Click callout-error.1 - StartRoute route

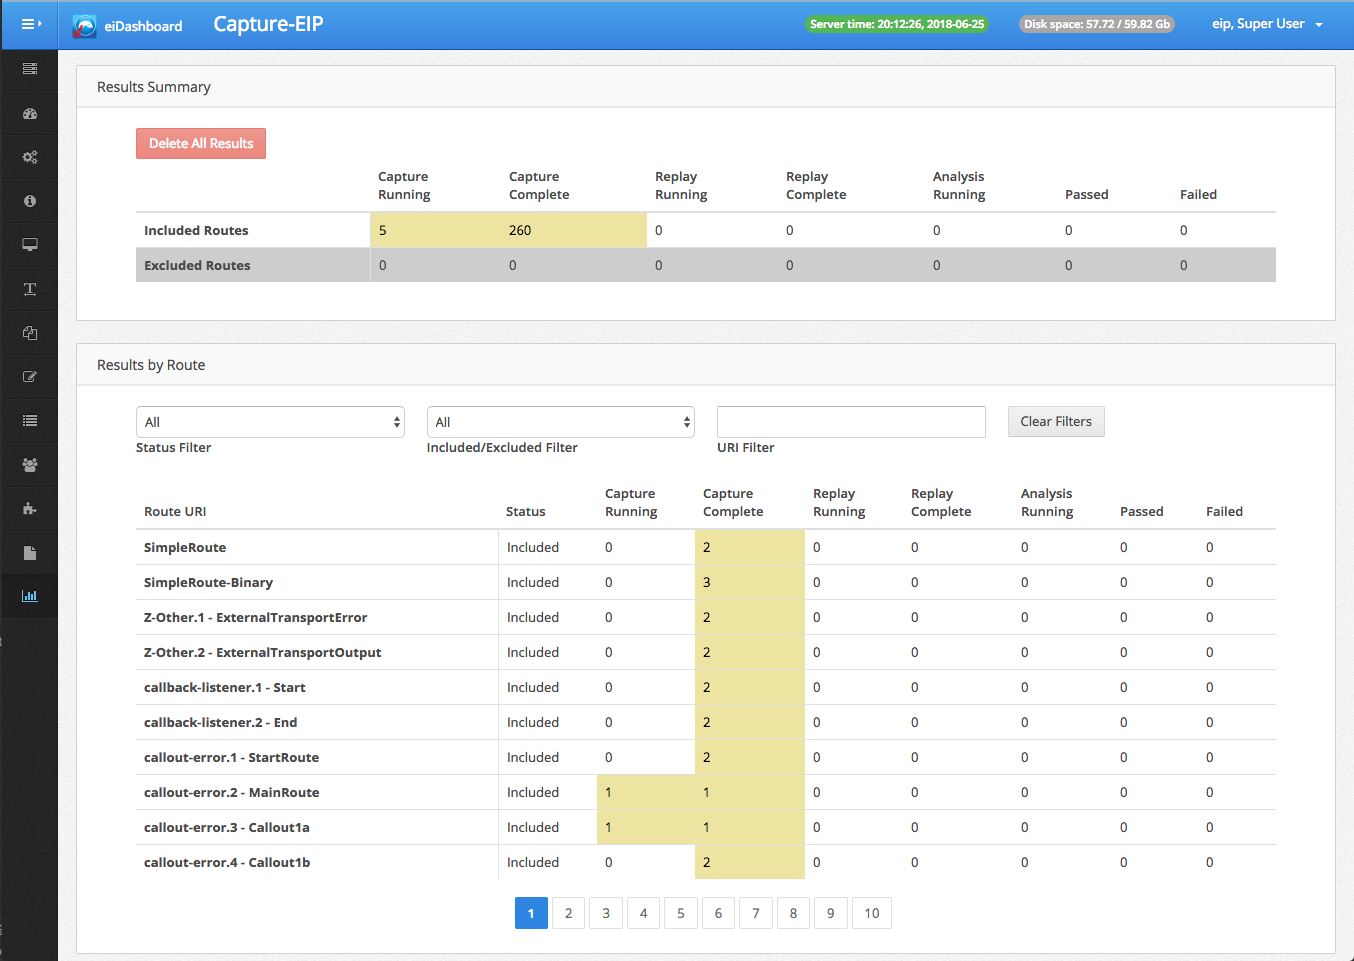click(231, 757)
